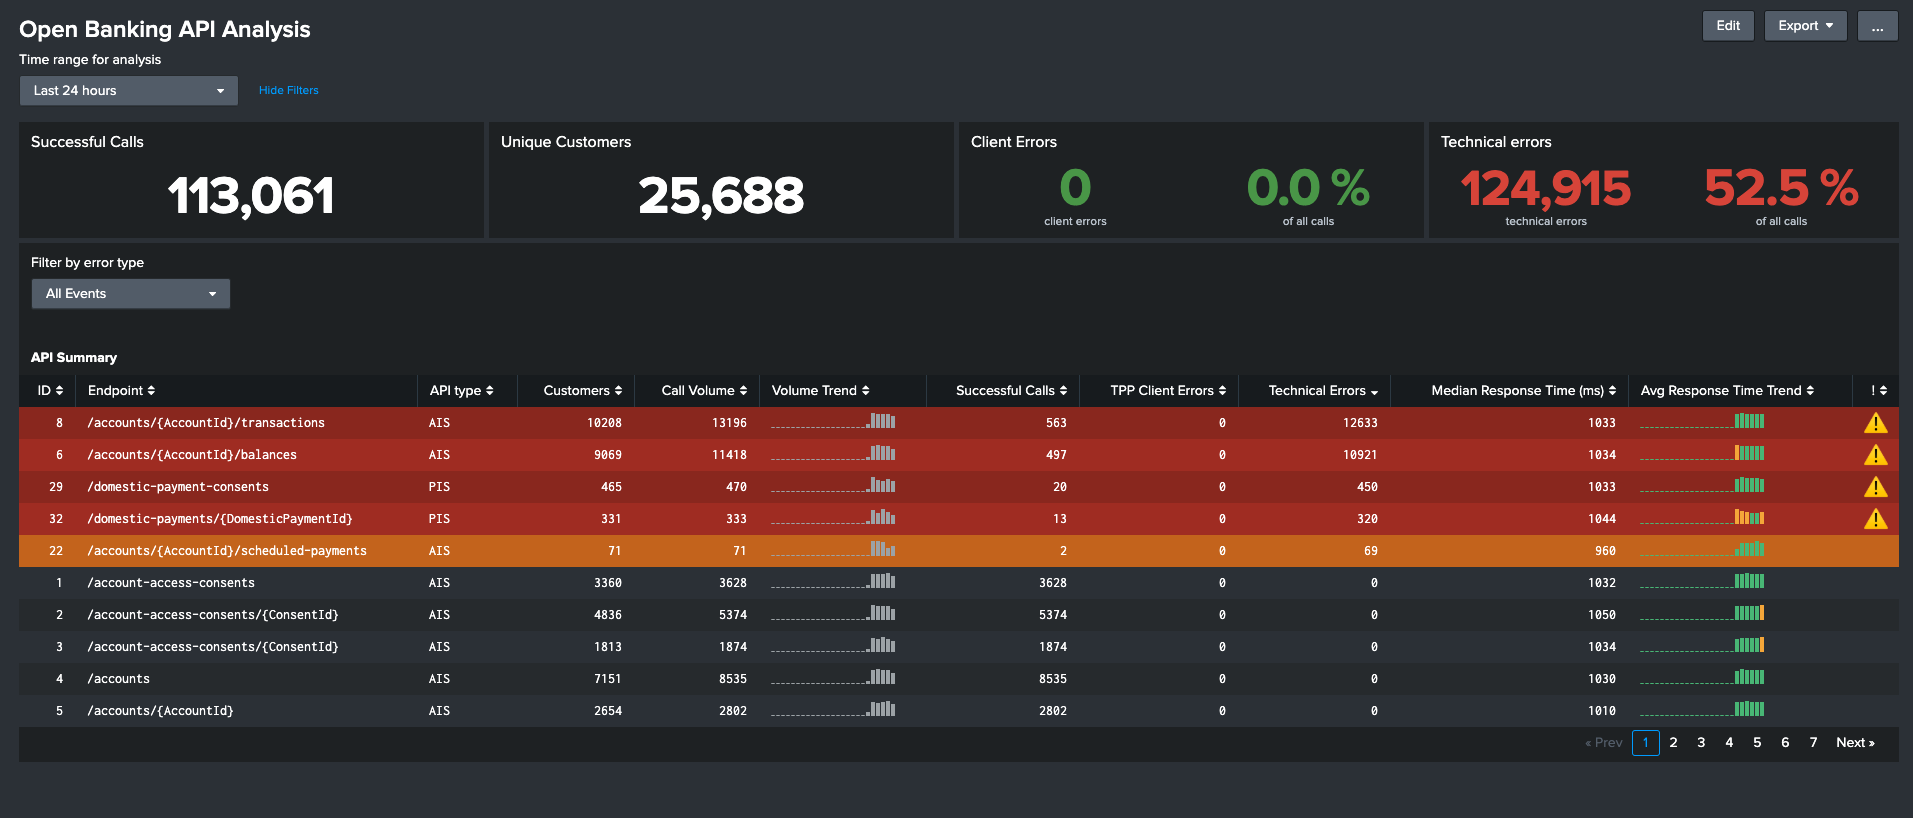Click the Hide Filters link
This screenshot has height=818, width=1913.
(288, 91)
